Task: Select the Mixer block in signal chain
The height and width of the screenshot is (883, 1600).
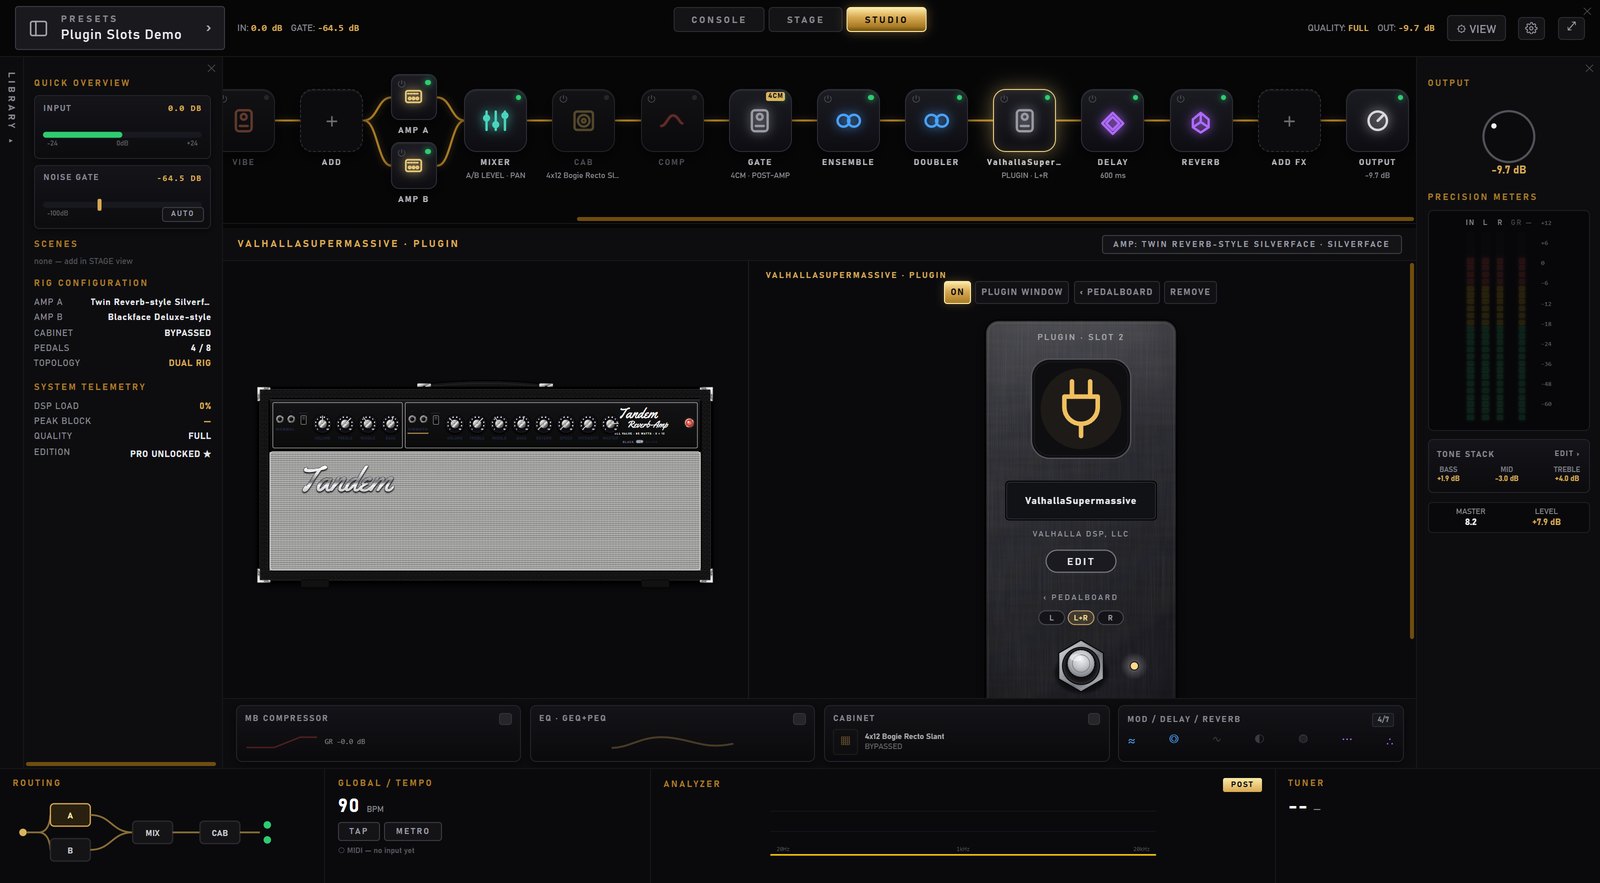Action: click(495, 121)
